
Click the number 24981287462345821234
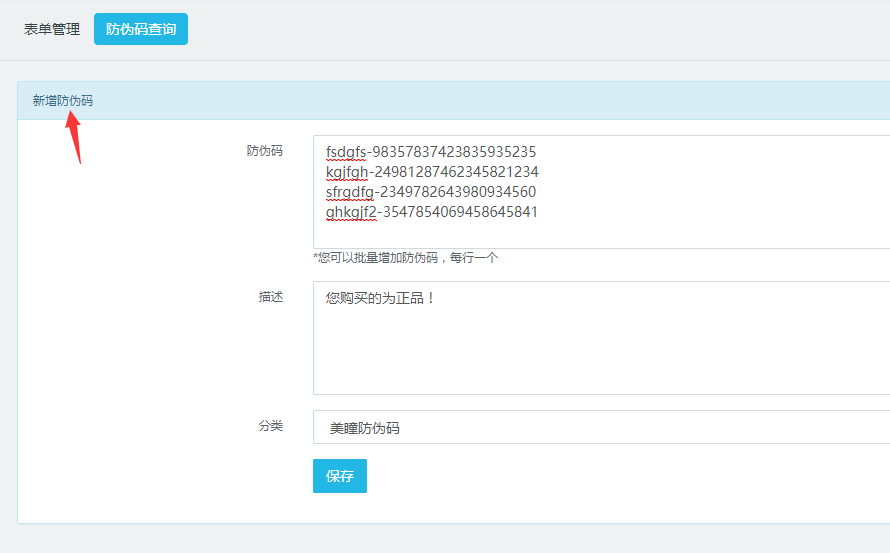coord(456,172)
